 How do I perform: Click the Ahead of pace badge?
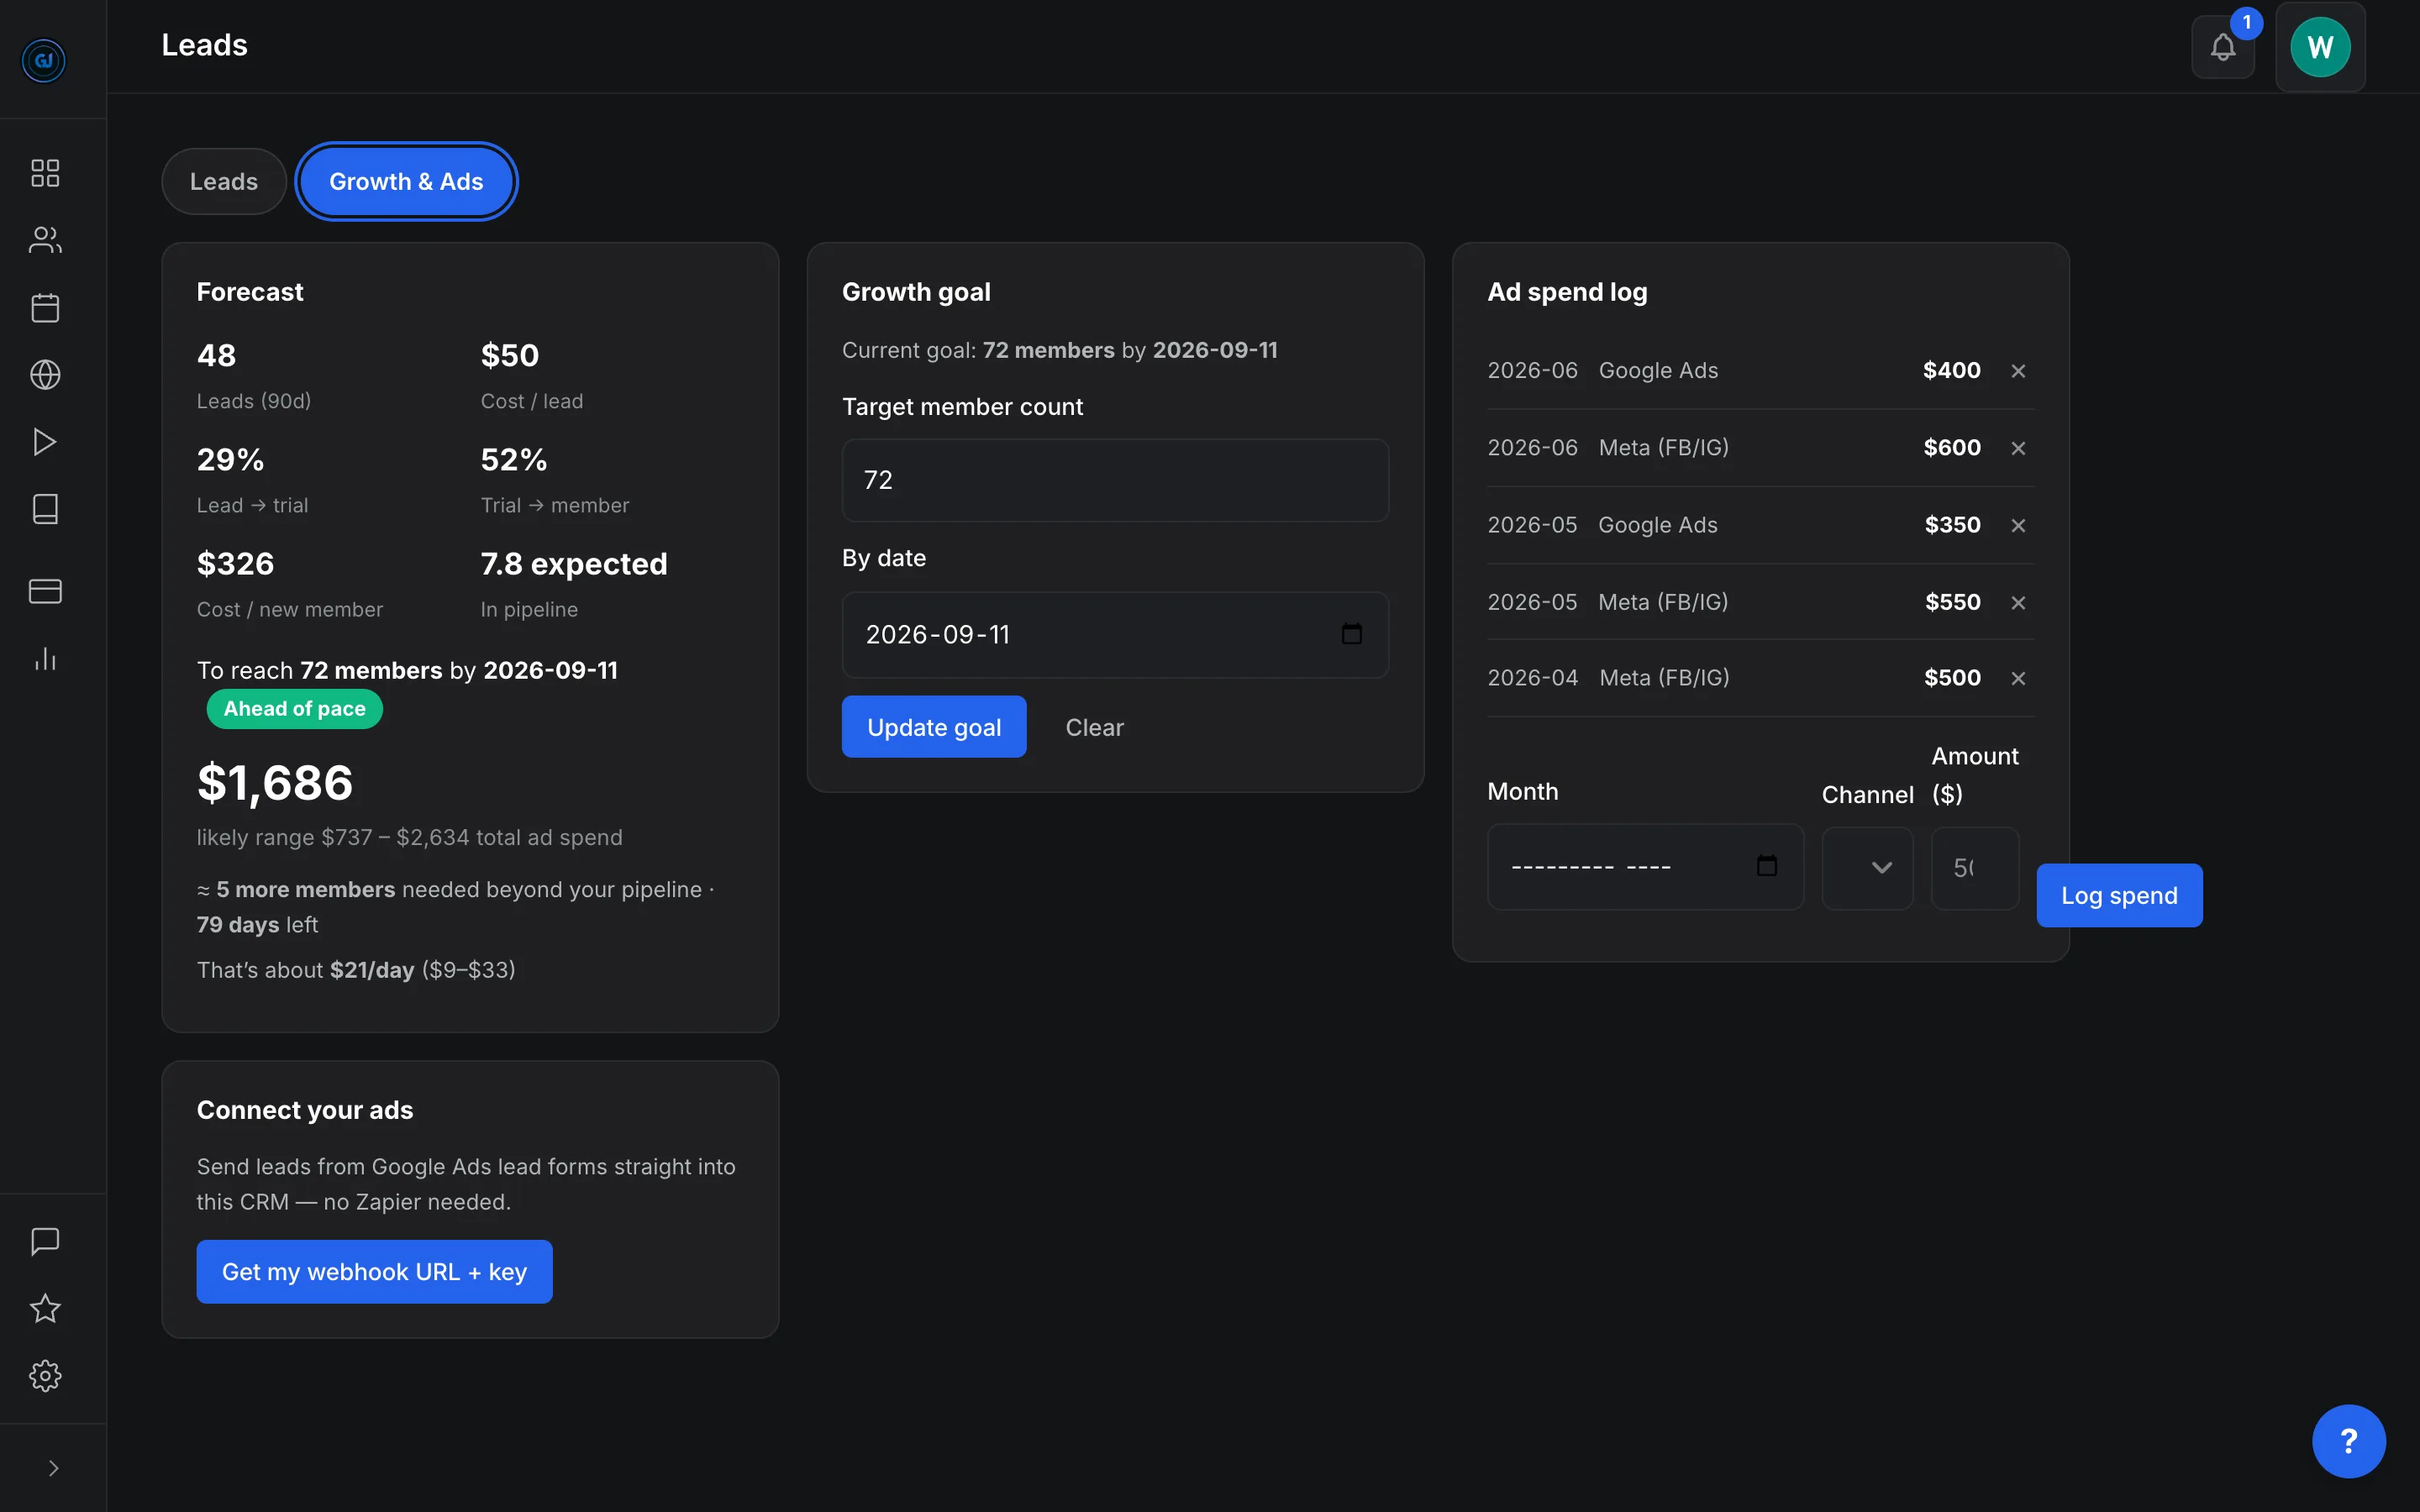pos(294,709)
